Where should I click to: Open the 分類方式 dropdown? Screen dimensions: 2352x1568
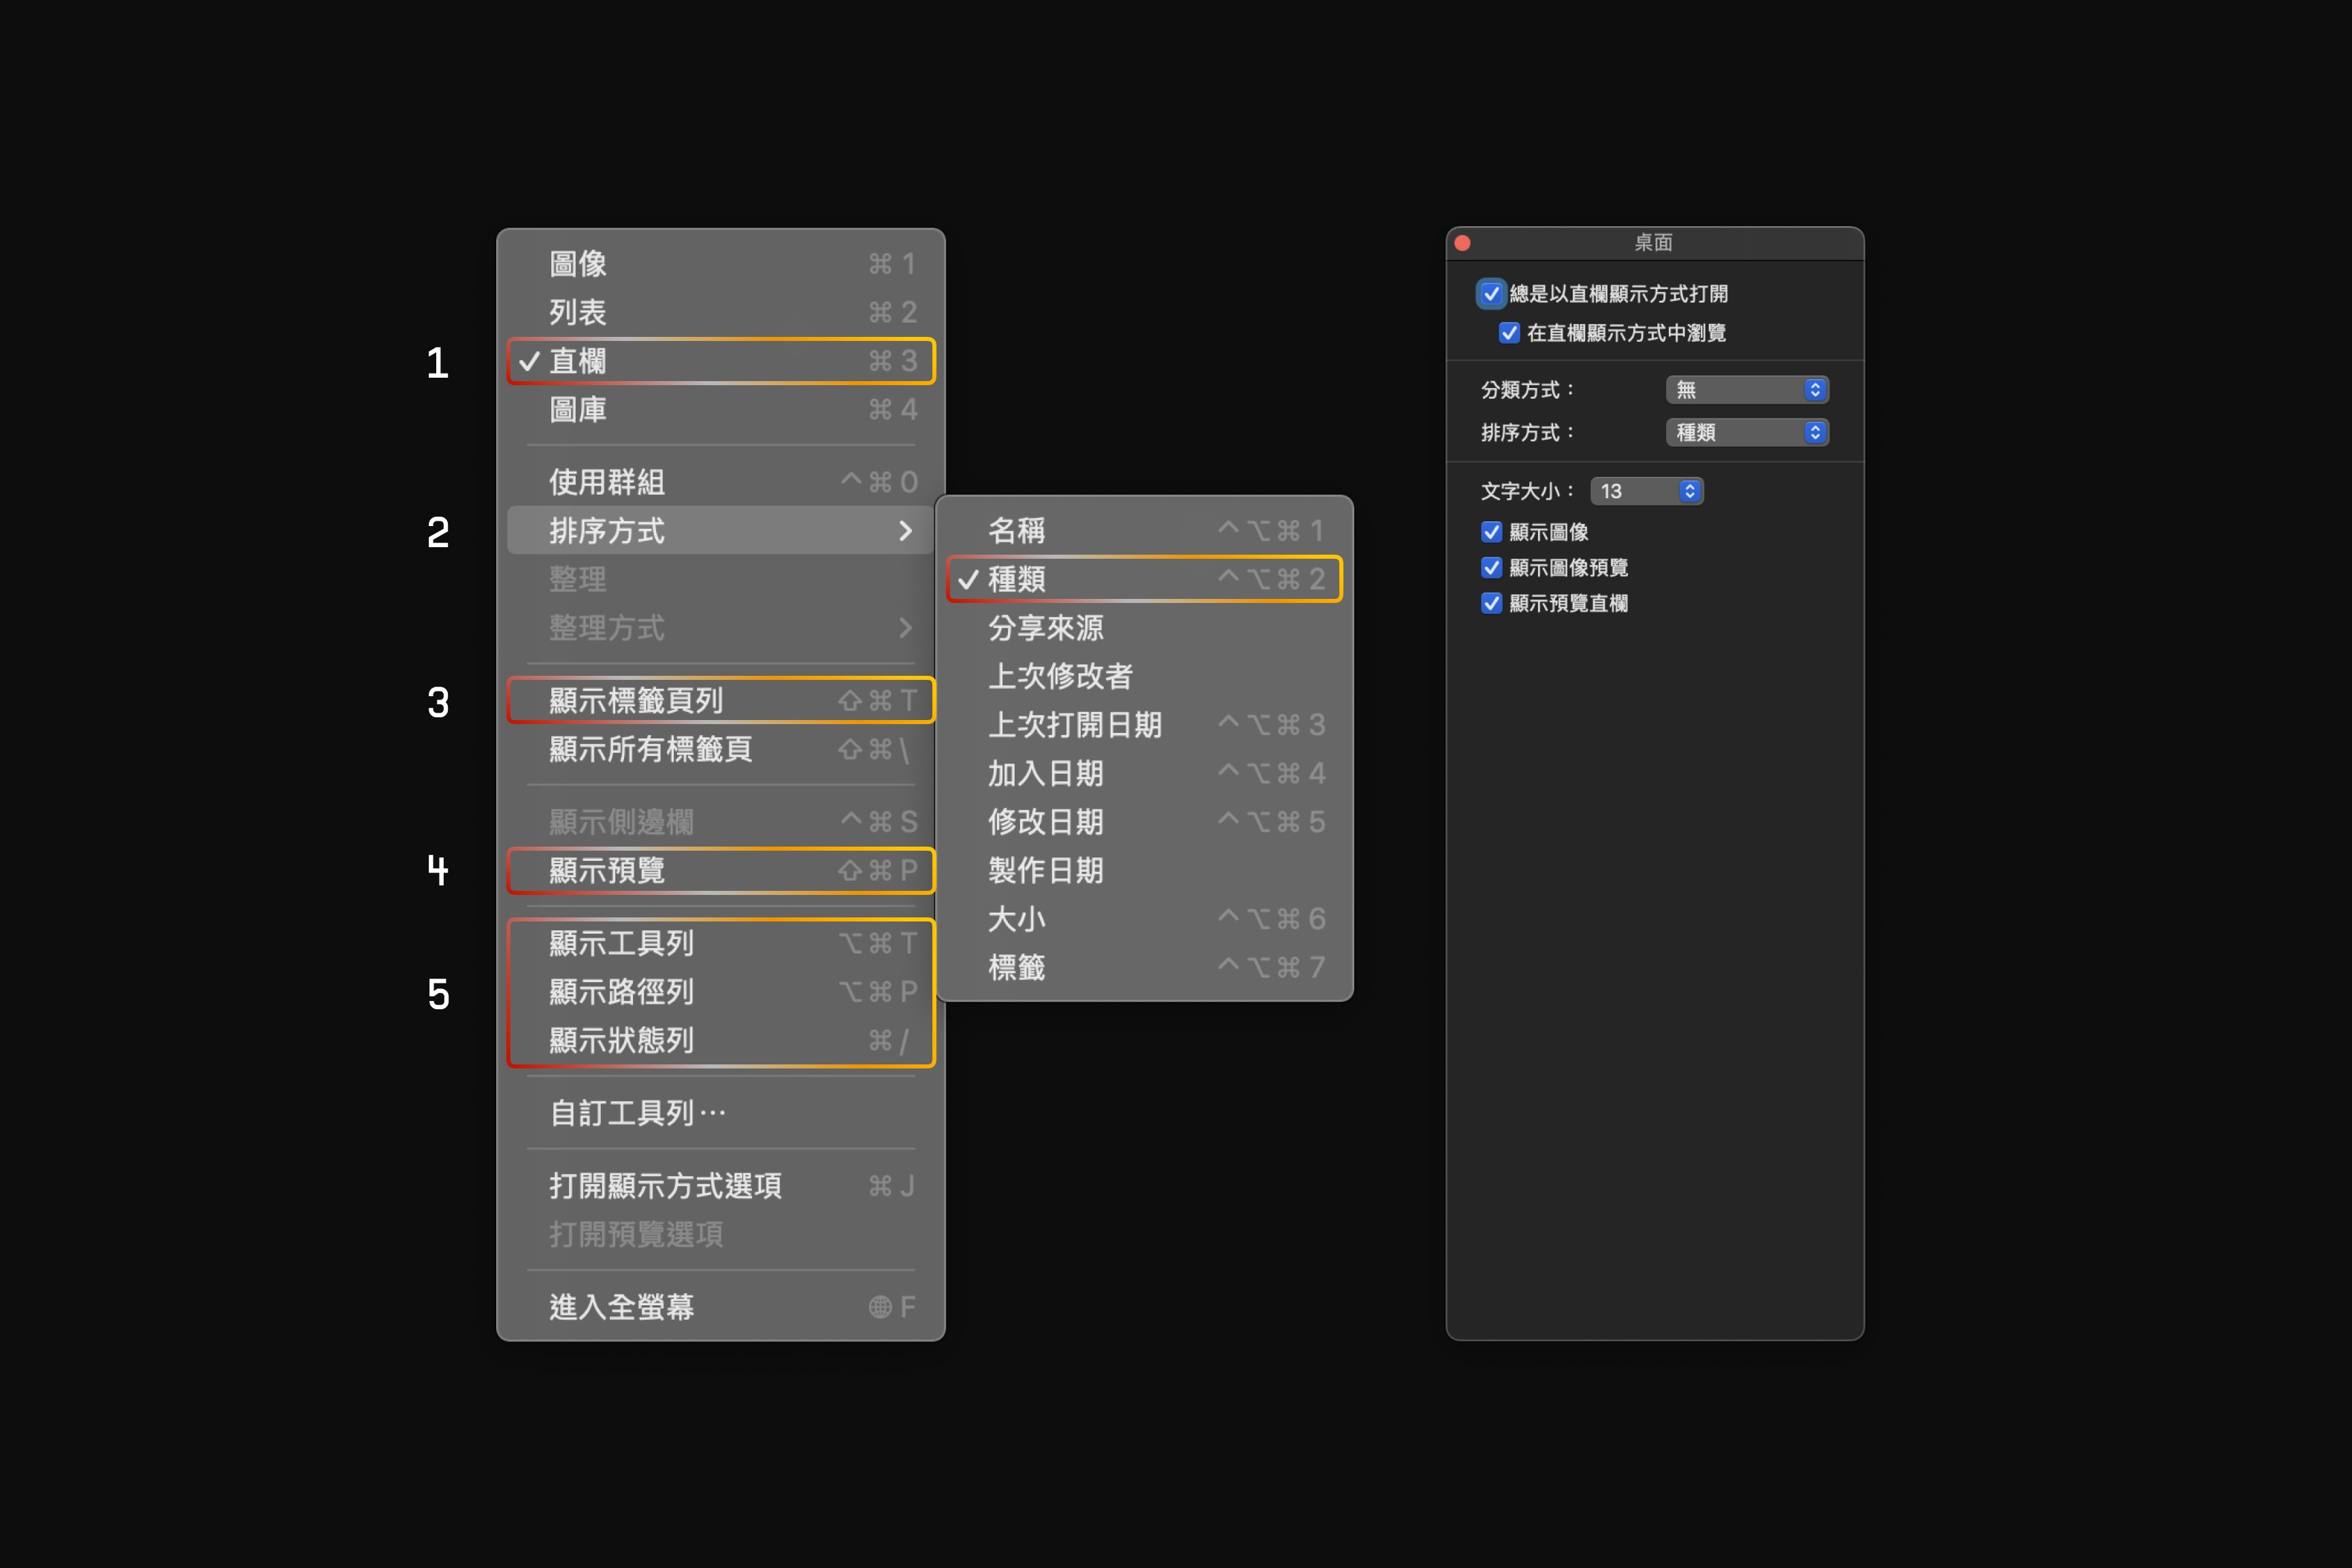point(1746,390)
